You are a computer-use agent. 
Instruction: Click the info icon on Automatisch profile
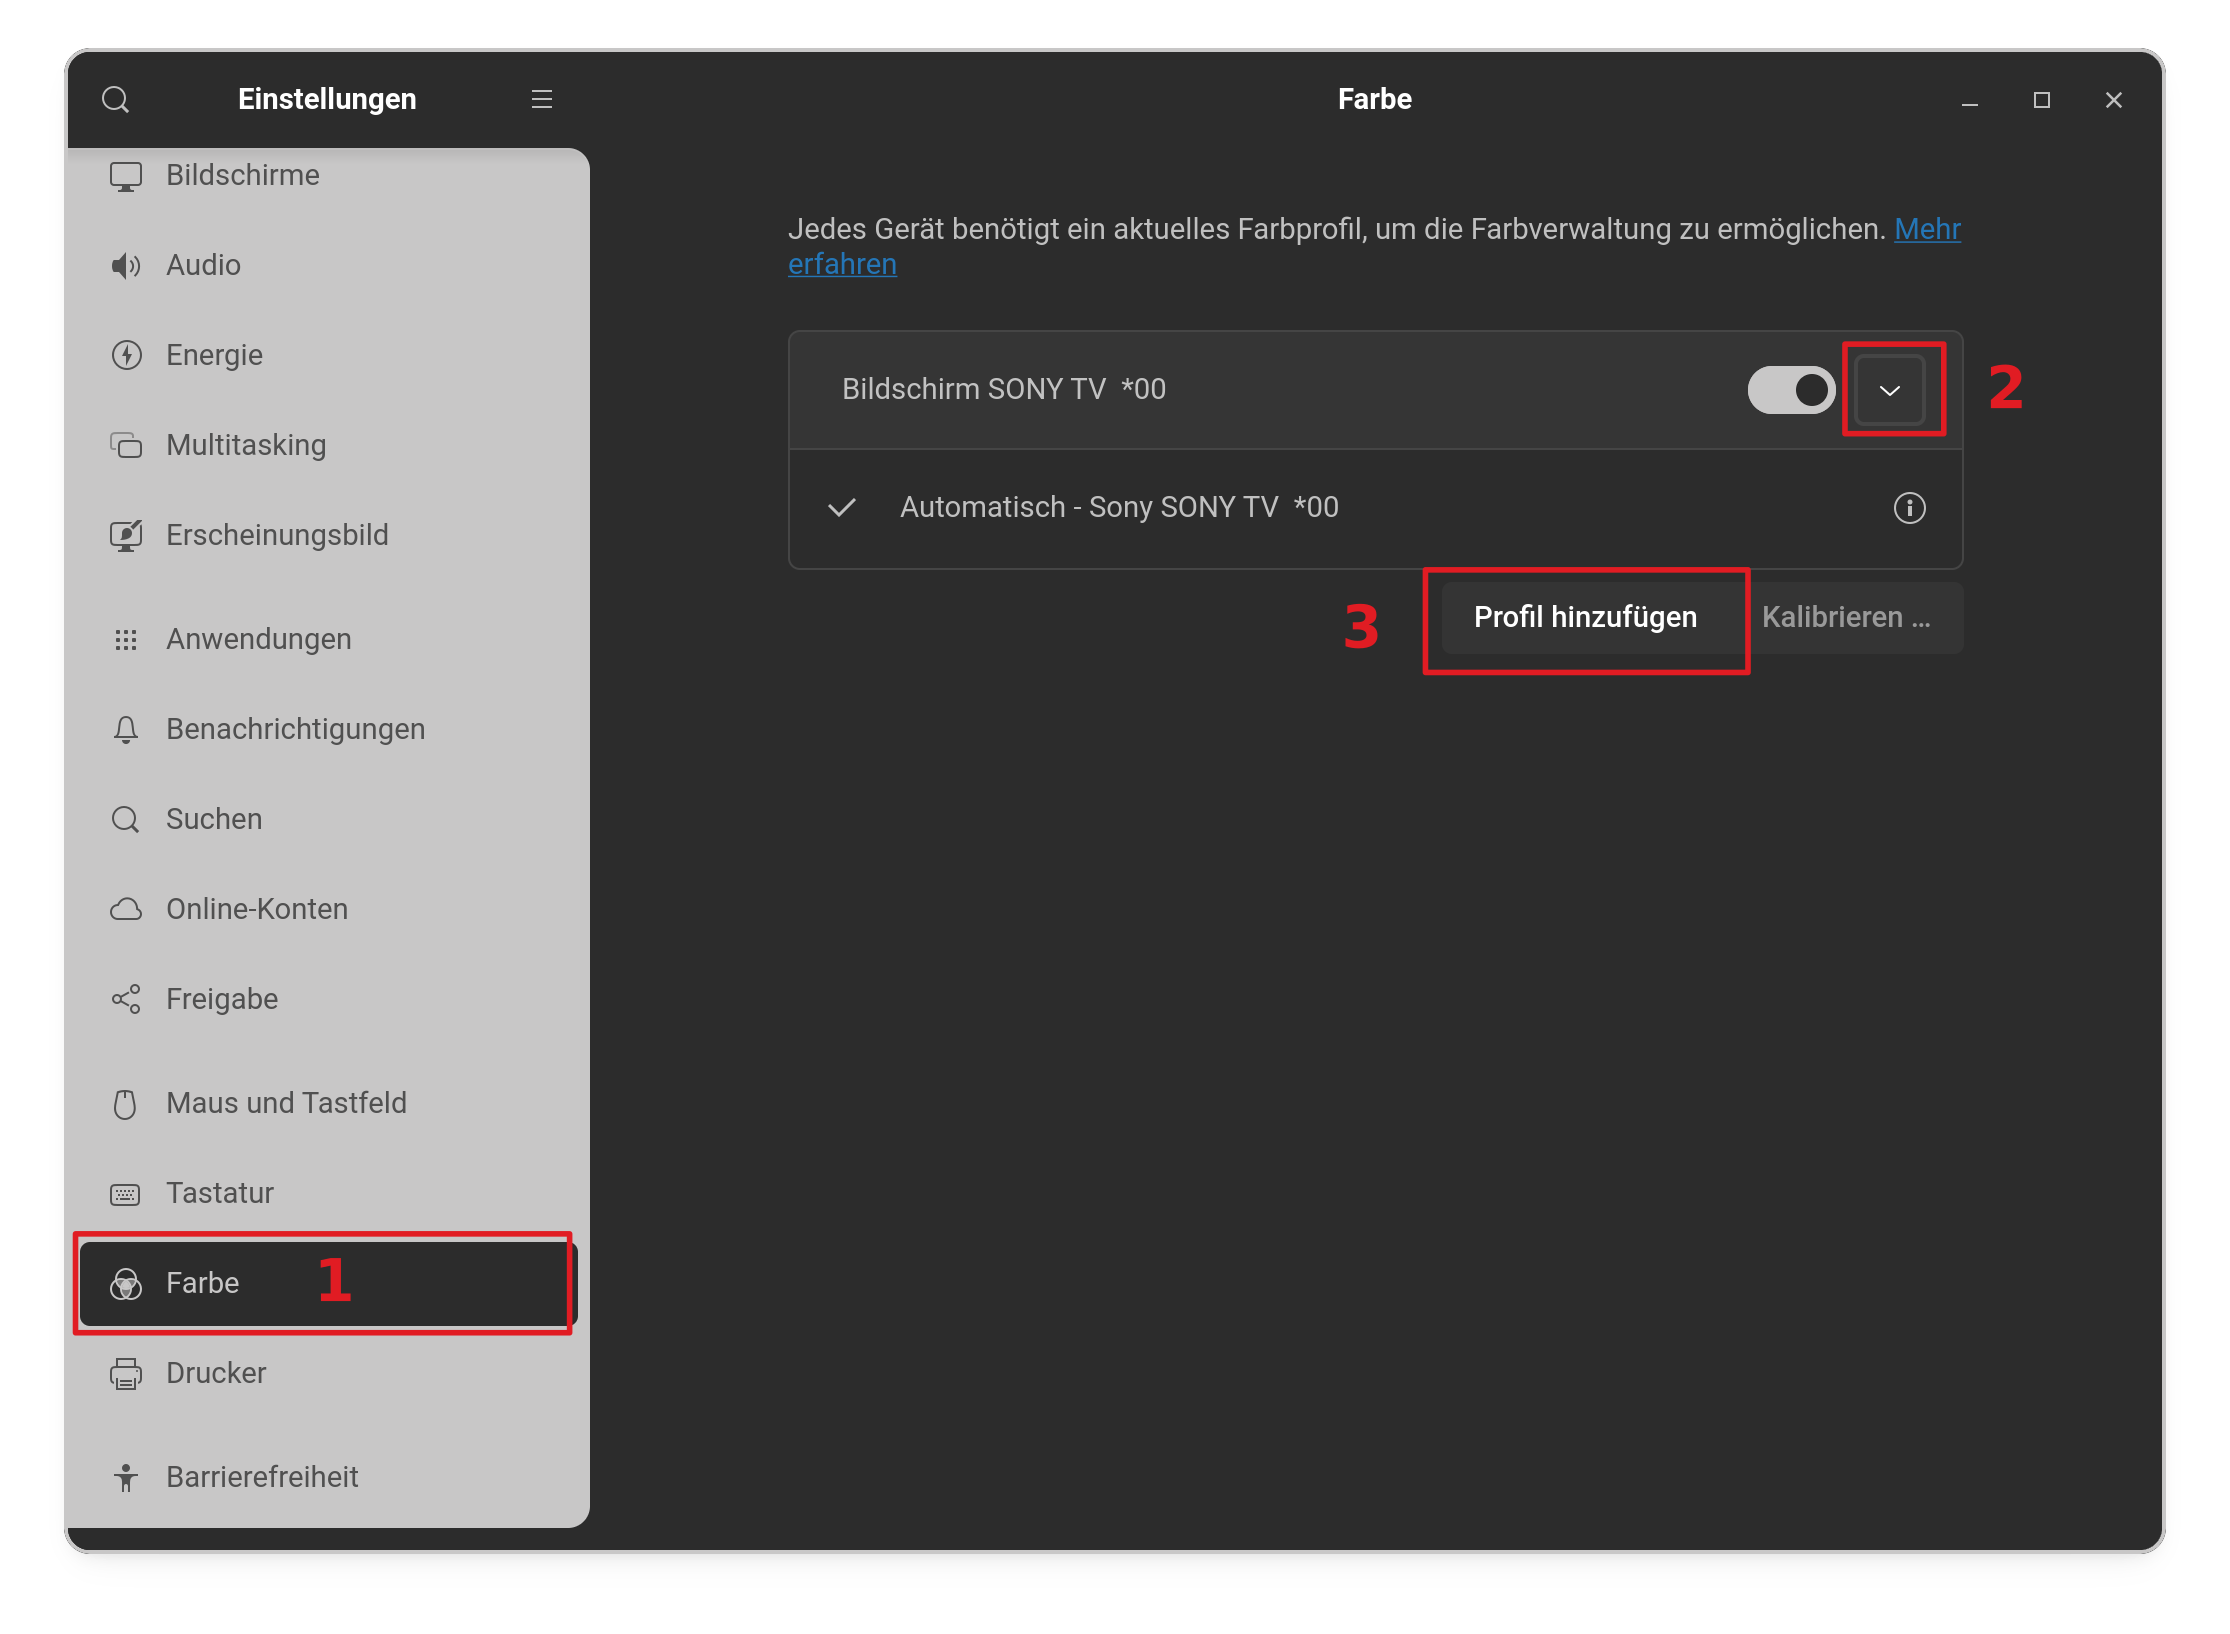pyautogui.click(x=1909, y=508)
